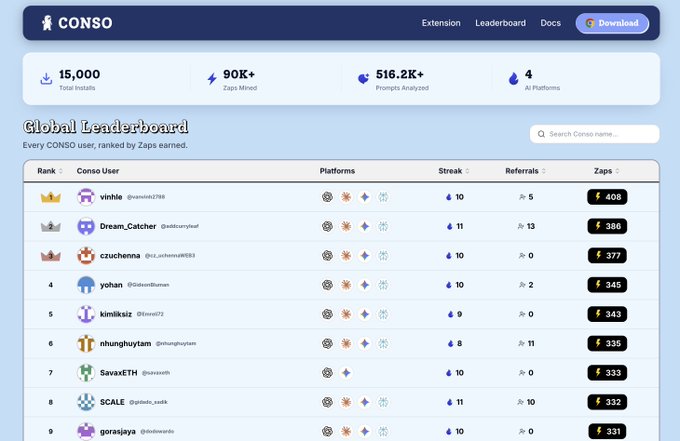Click the CONSO logo in the header
The width and height of the screenshot is (680, 441).
point(77,23)
